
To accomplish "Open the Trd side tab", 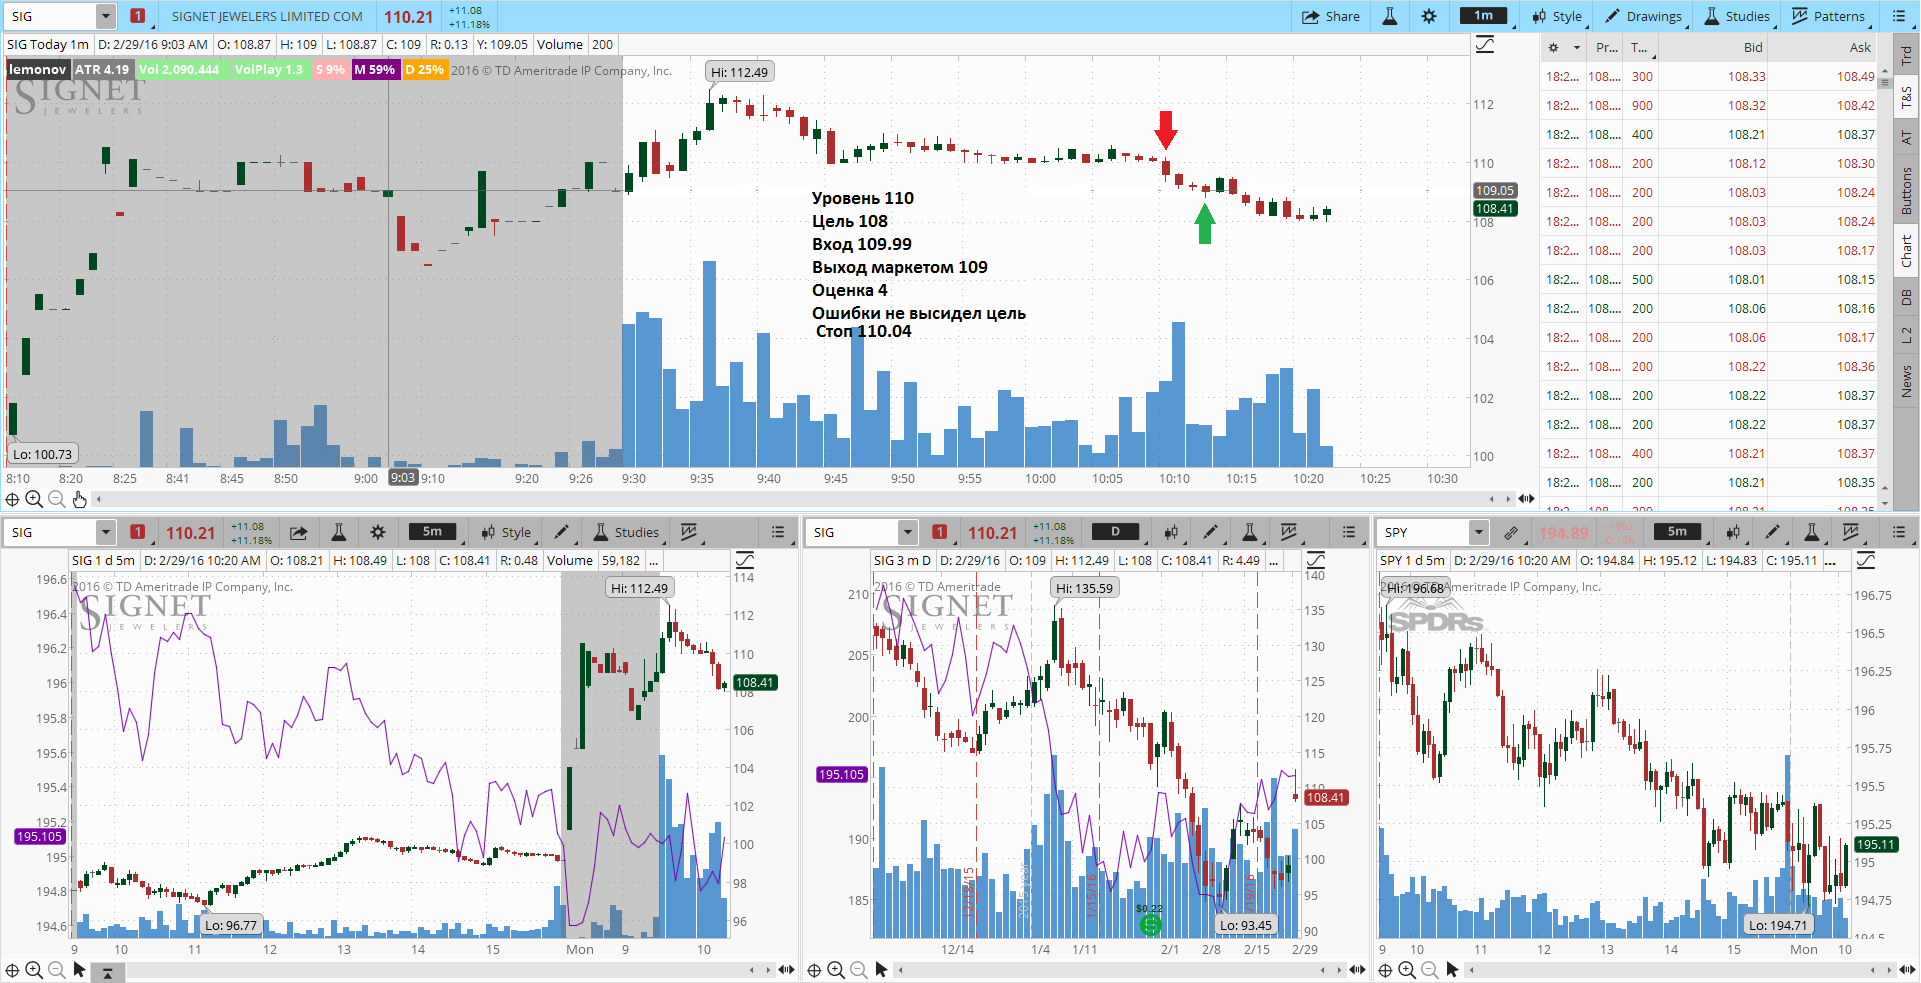I will click(x=1907, y=55).
